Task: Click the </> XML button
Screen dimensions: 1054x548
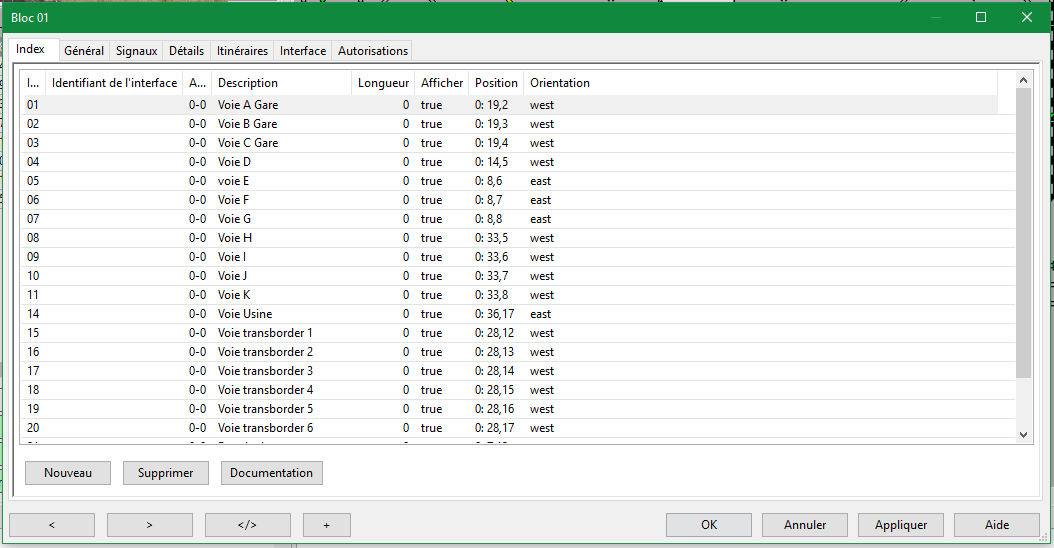Action: [247, 525]
